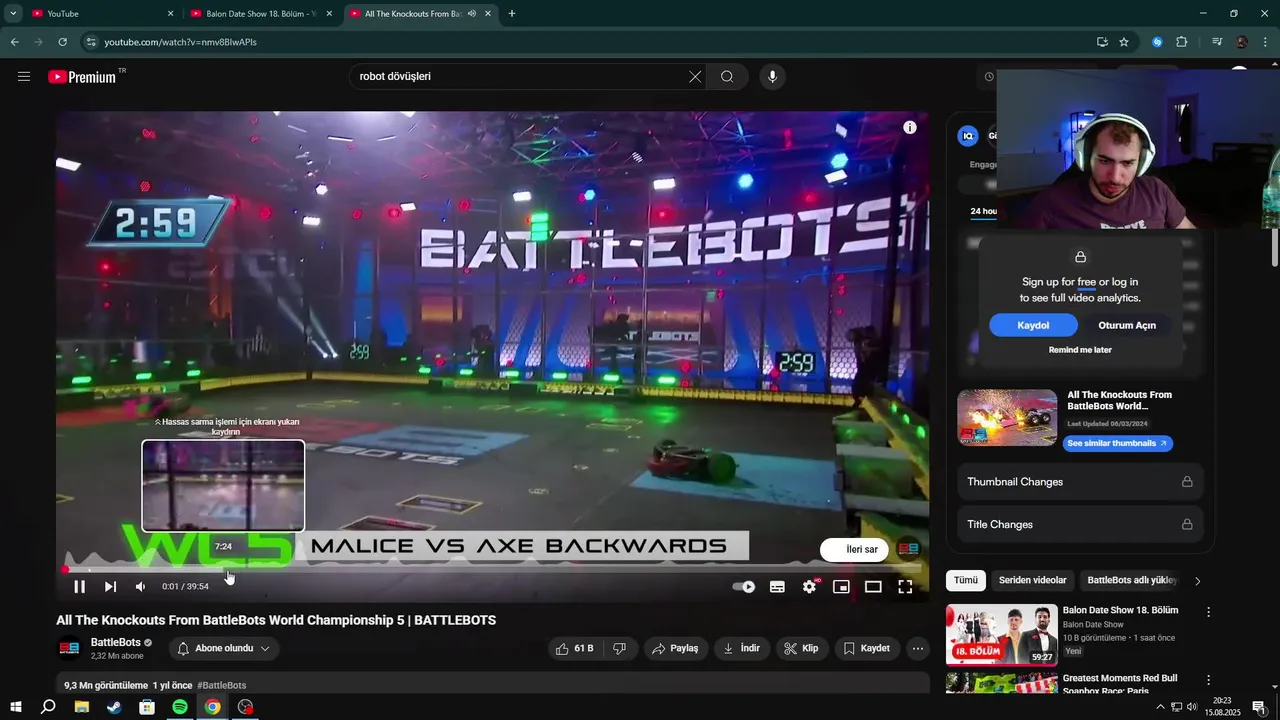Expand the 'Abone olundu' subscription dropdown
Screen dimensions: 1280x720
(224, 648)
